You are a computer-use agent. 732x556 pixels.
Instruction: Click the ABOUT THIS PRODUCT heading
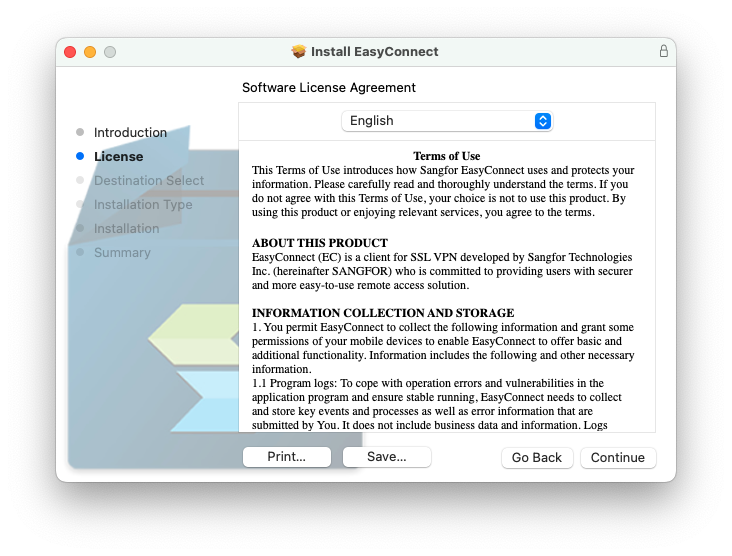[x=320, y=243]
